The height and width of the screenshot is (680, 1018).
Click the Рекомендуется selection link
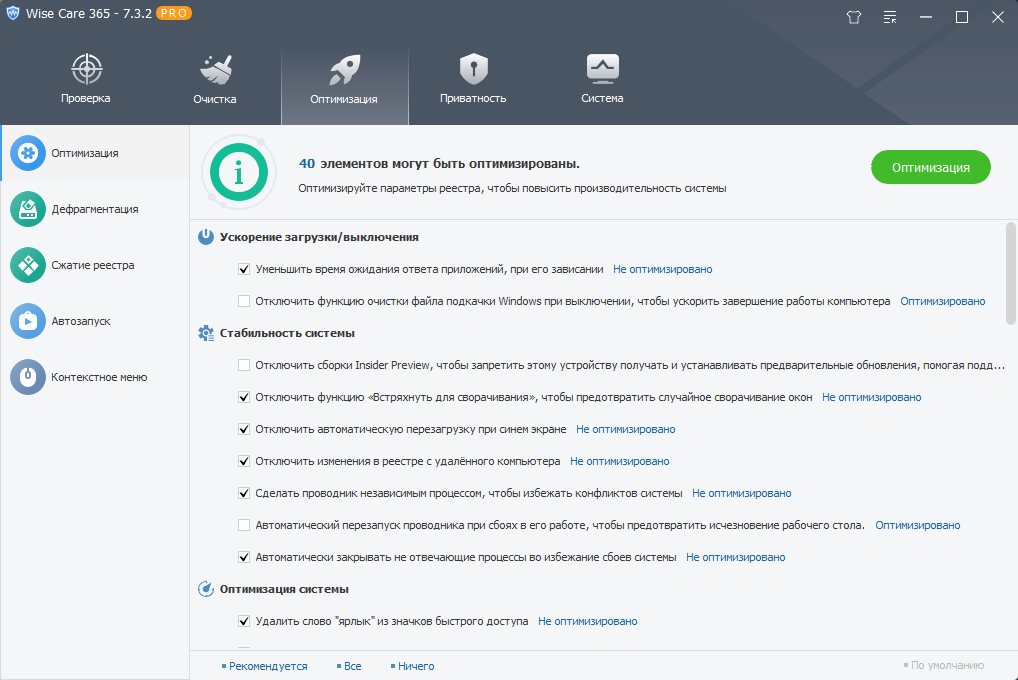pos(268,666)
